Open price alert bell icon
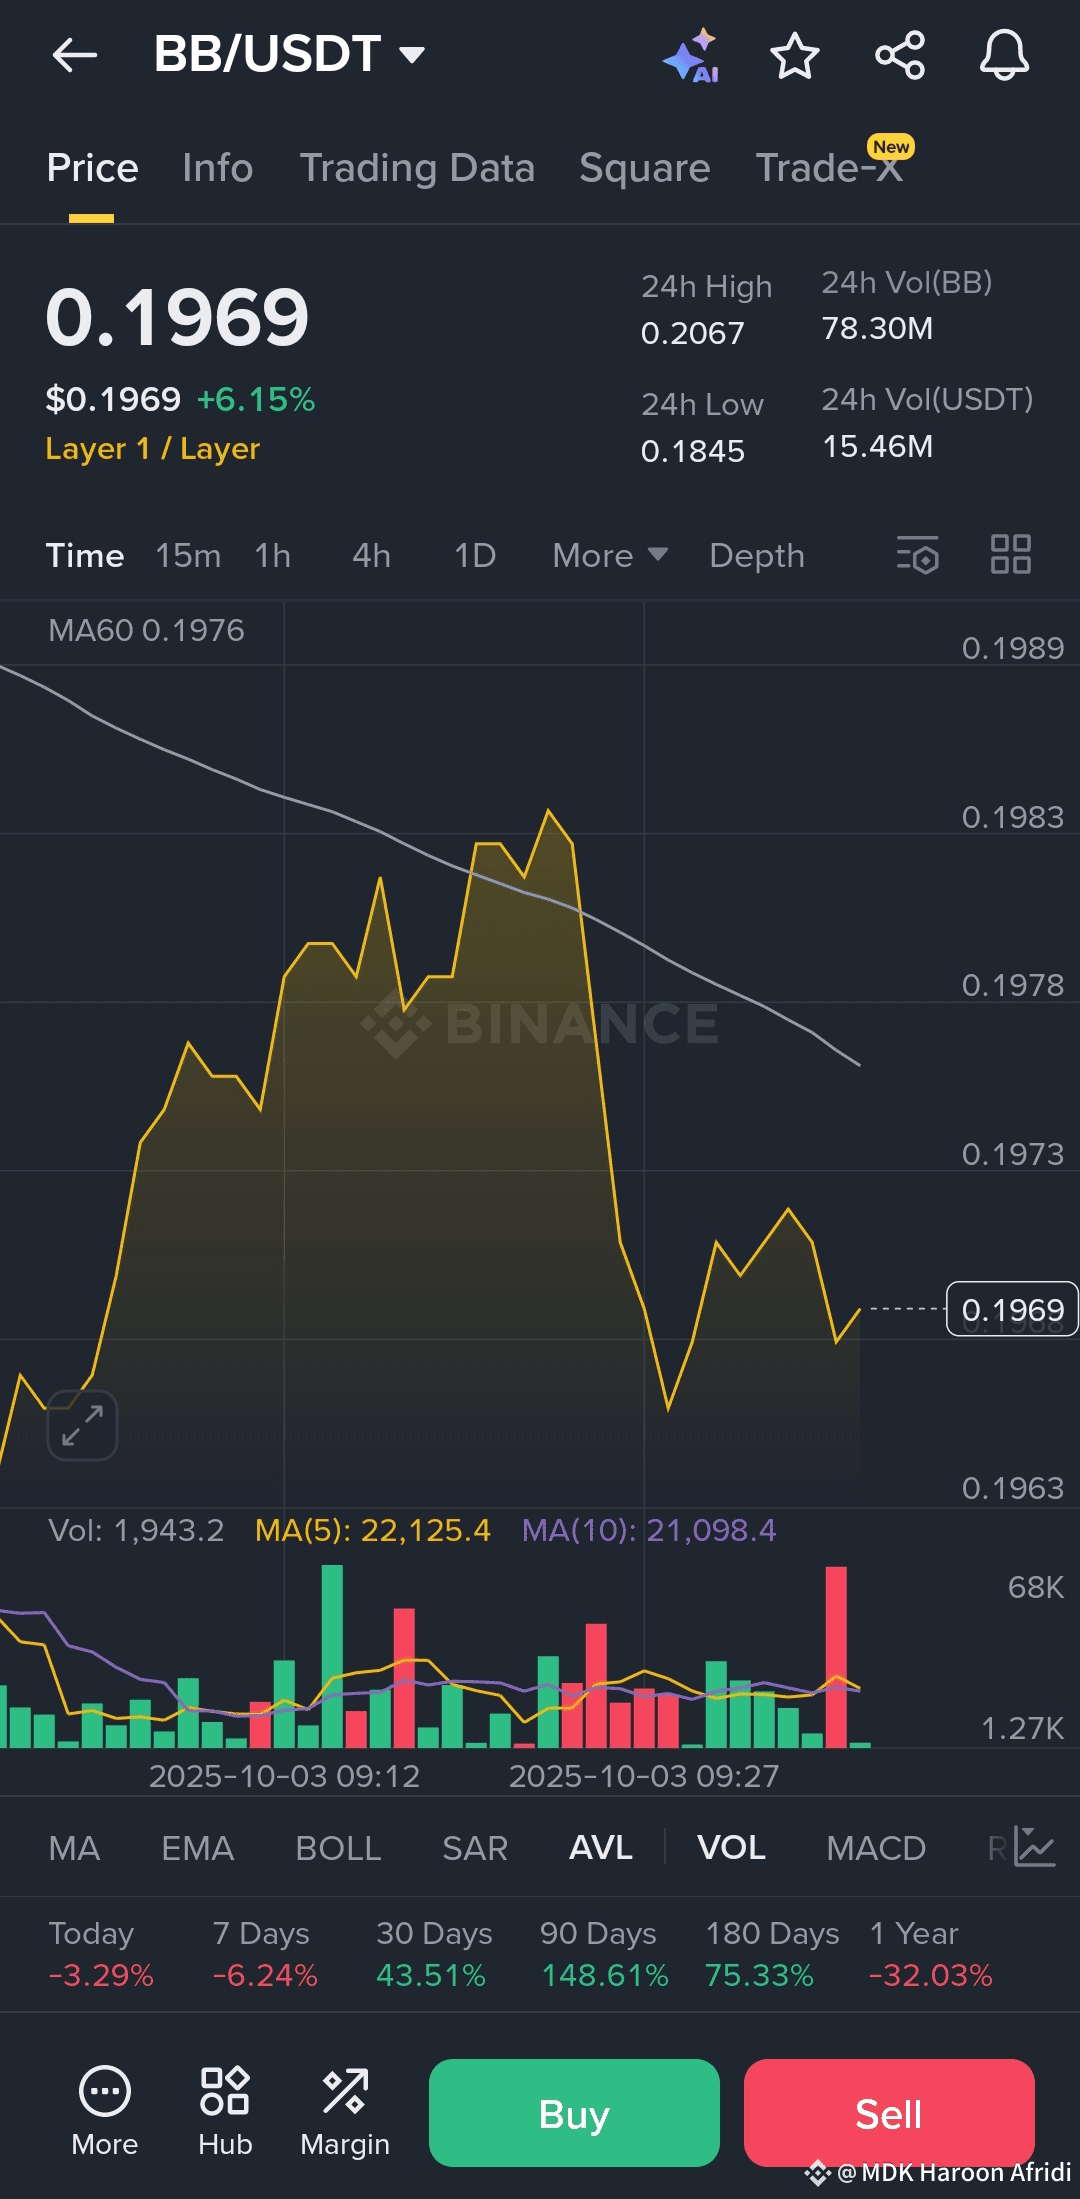This screenshot has width=1080, height=2199. point(1004,55)
